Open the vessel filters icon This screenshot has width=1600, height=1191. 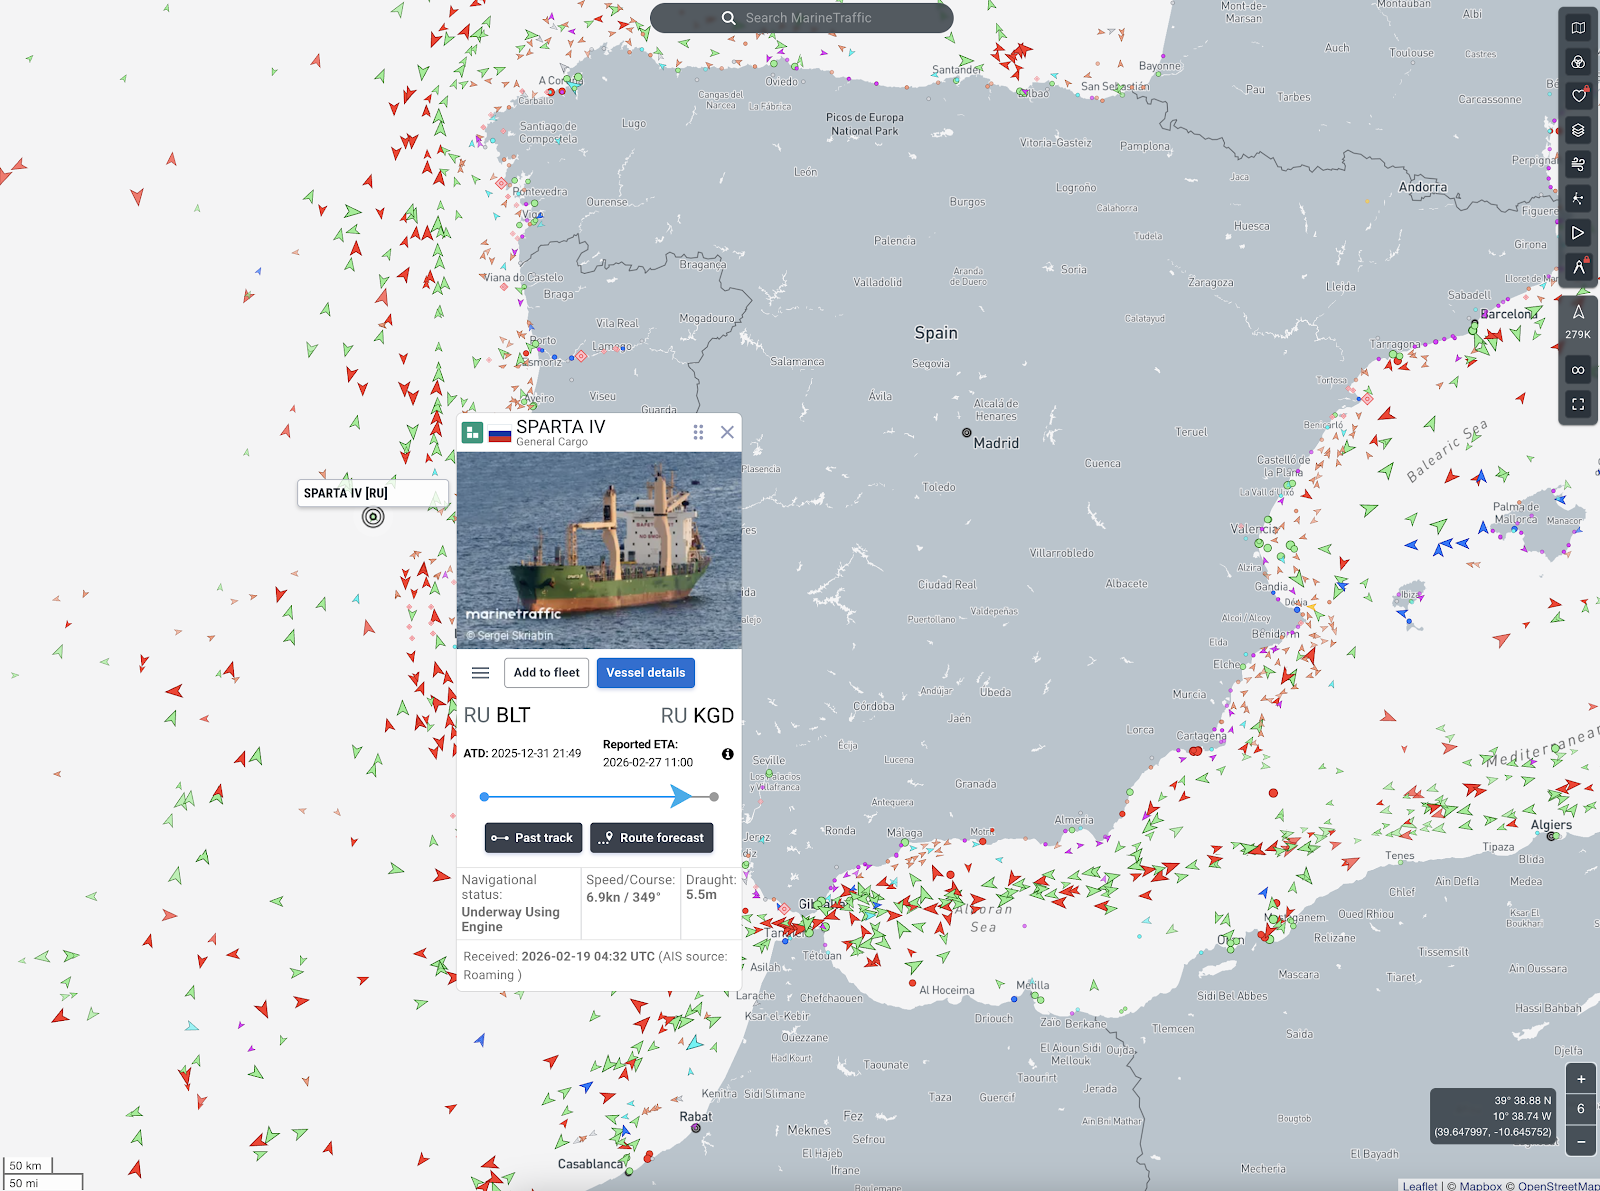1578,62
